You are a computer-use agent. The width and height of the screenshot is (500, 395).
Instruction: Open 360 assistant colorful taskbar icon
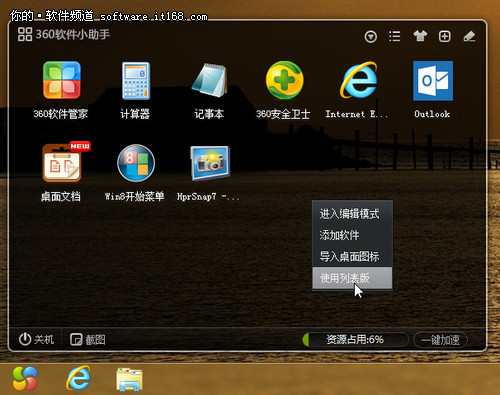click(25, 378)
